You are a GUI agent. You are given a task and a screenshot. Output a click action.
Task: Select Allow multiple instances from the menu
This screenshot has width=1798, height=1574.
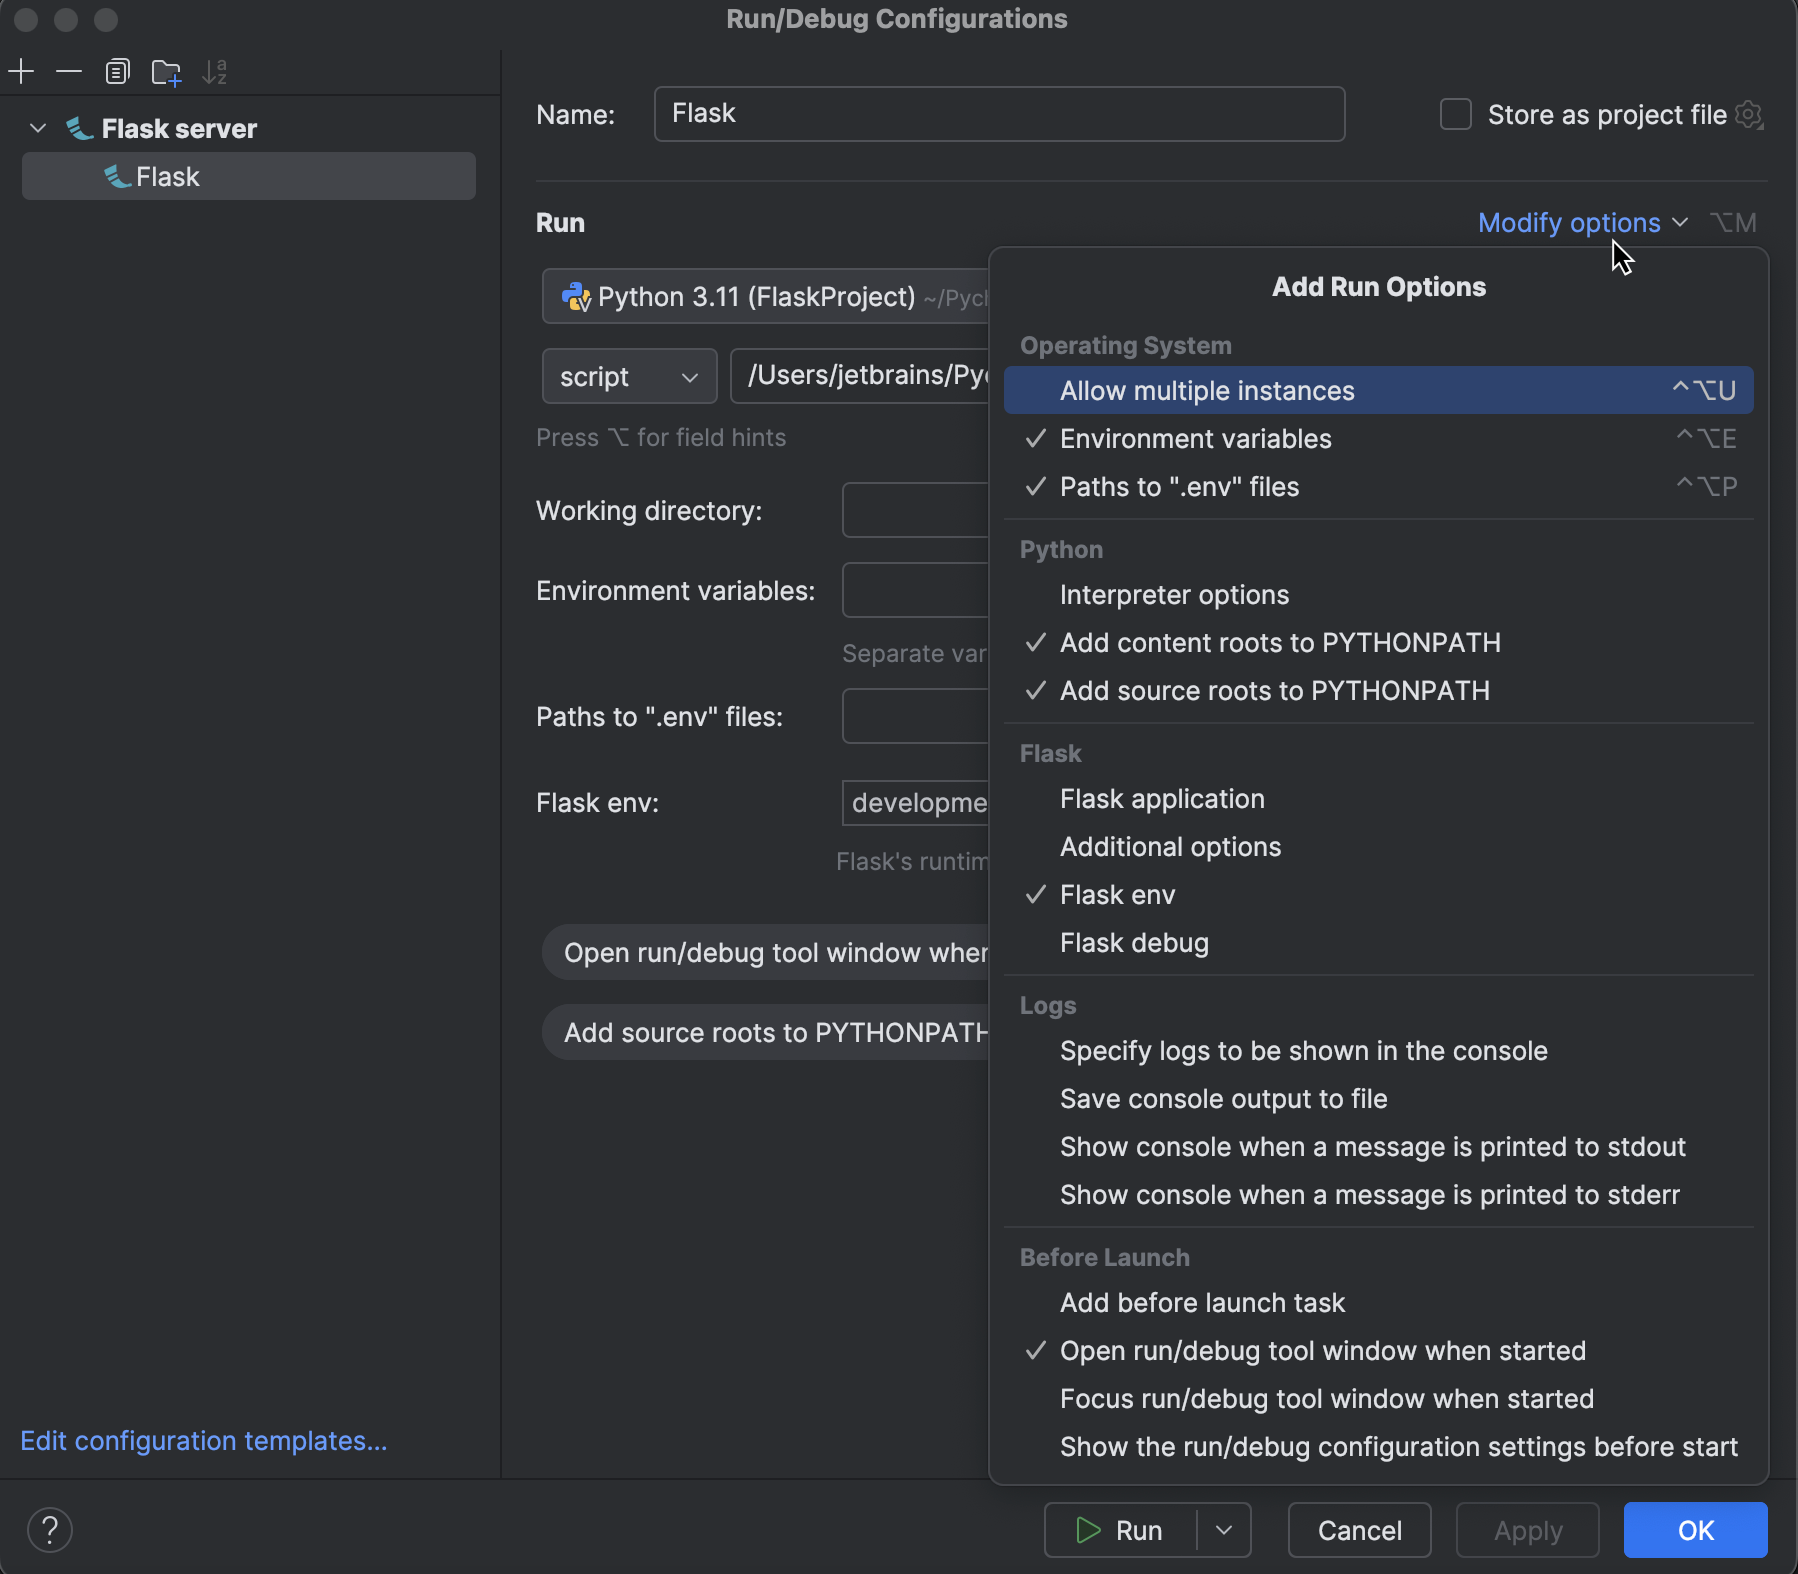point(1207,390)
